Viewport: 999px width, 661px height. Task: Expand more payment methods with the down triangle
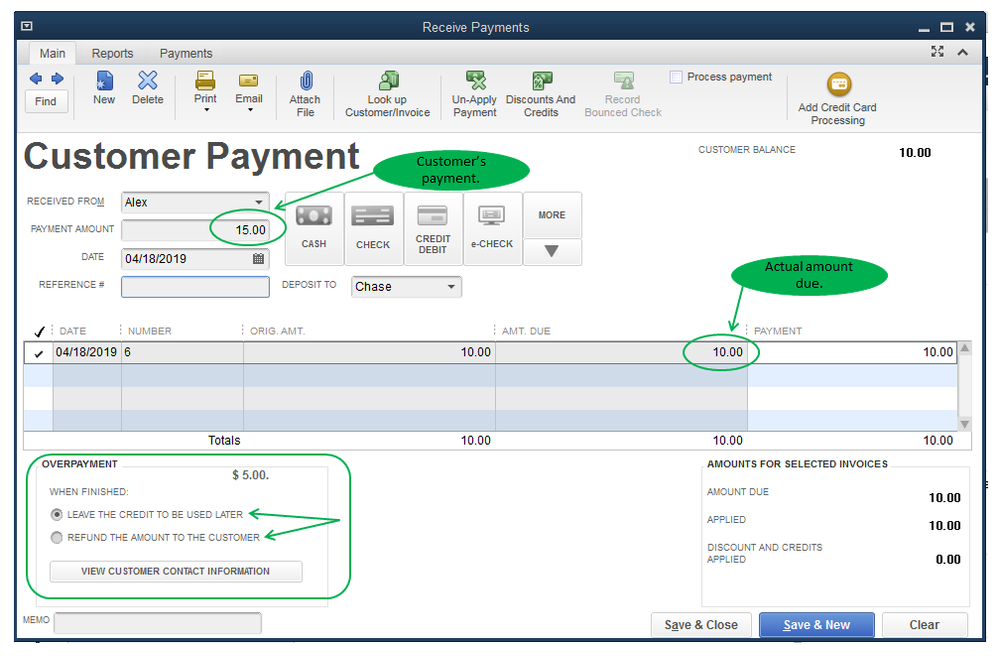point(552,252)
